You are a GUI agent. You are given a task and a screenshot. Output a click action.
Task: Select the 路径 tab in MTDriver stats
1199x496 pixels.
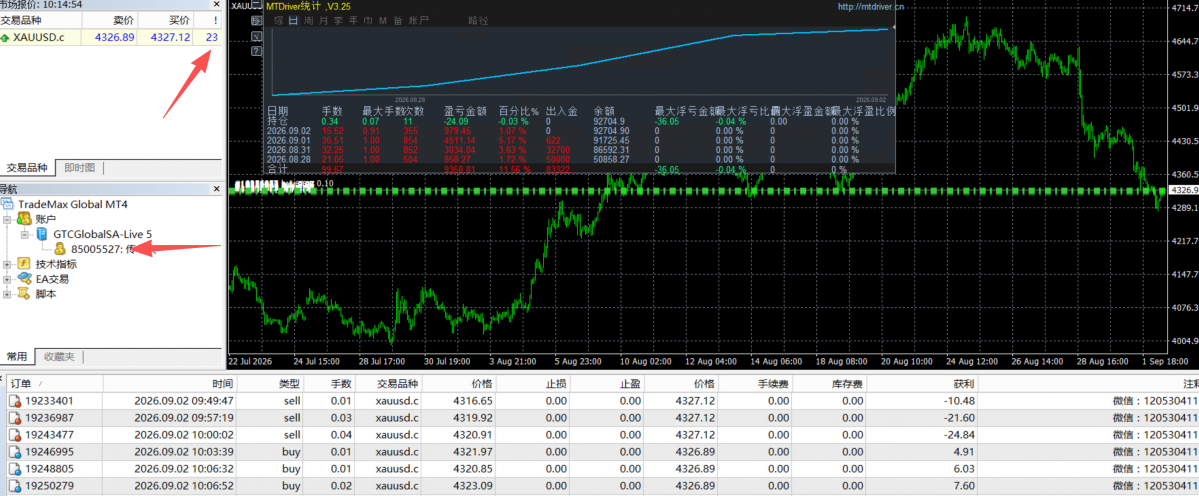tap(478, 21)
